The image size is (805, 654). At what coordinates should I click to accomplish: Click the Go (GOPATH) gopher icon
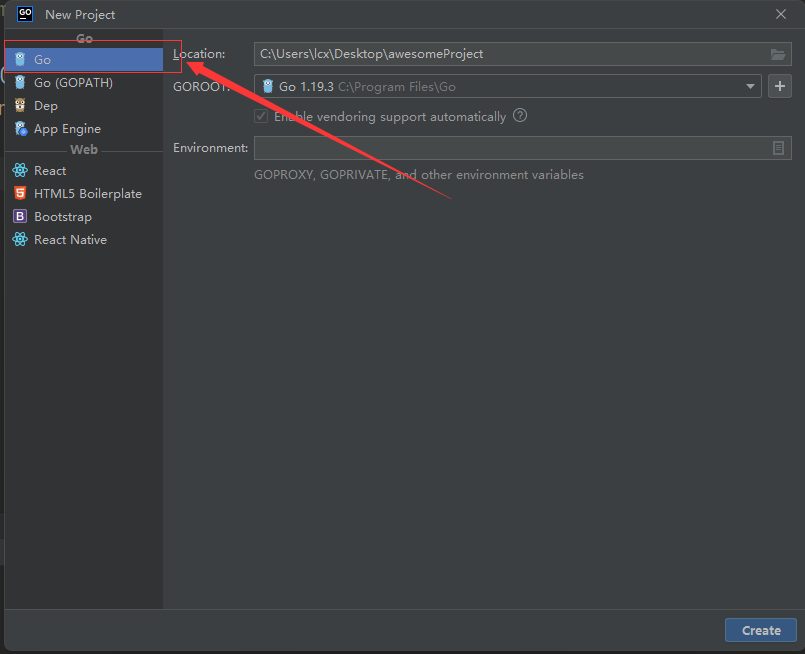(20, 83)
